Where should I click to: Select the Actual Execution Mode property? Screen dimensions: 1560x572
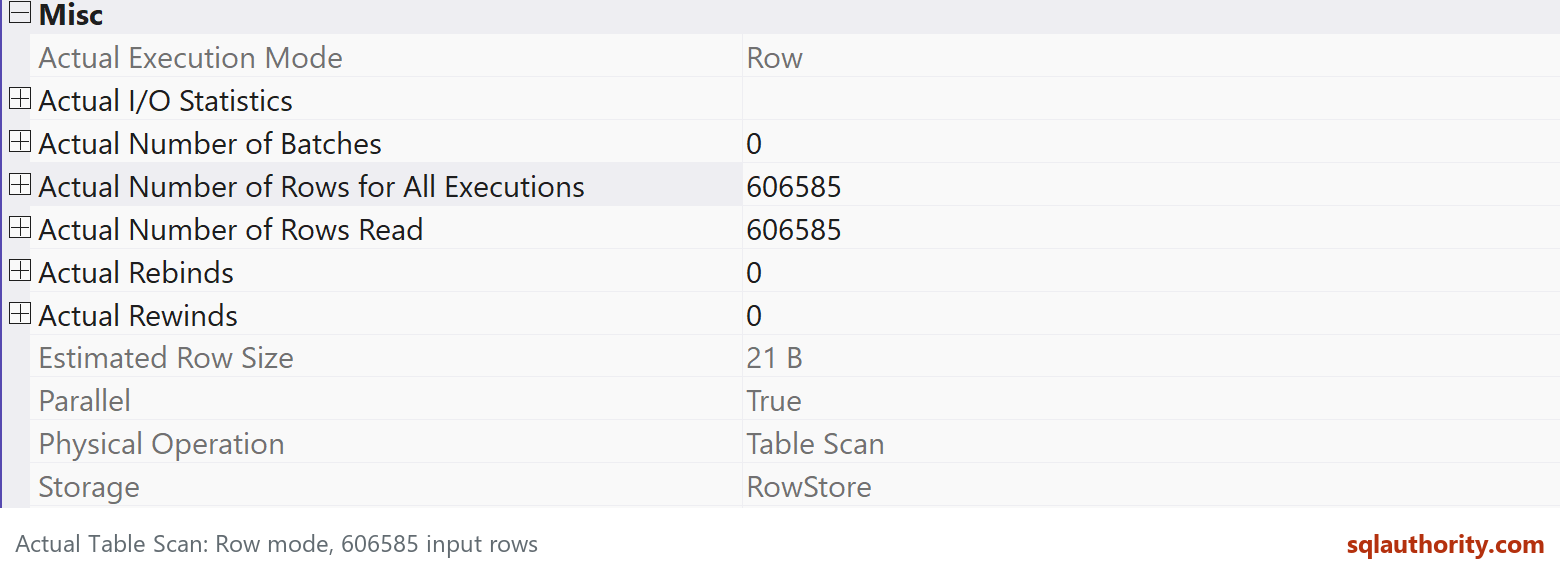tap(190, 58)
